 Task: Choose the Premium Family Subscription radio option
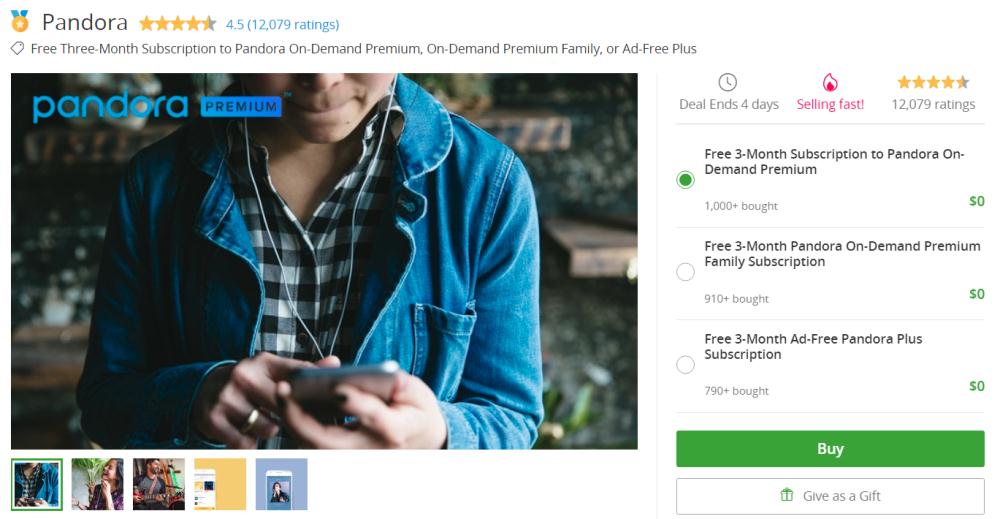[x=685, y=272]
